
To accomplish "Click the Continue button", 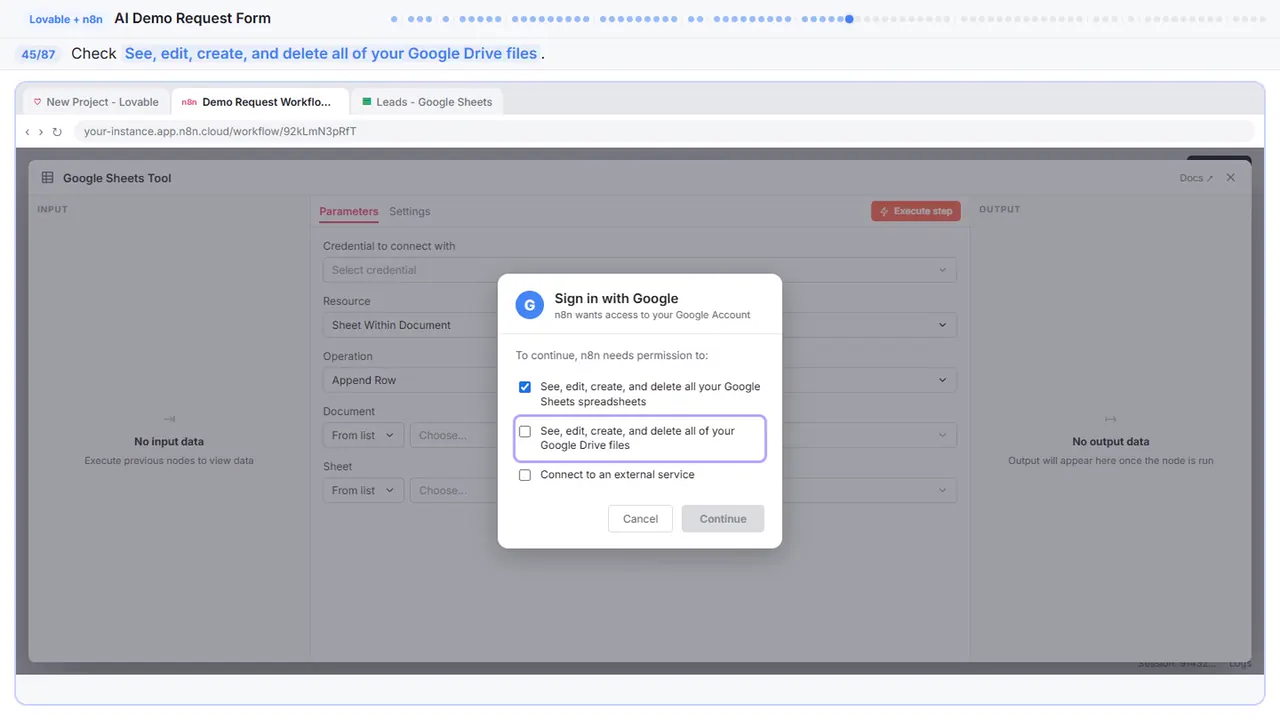I will point(723,519).
